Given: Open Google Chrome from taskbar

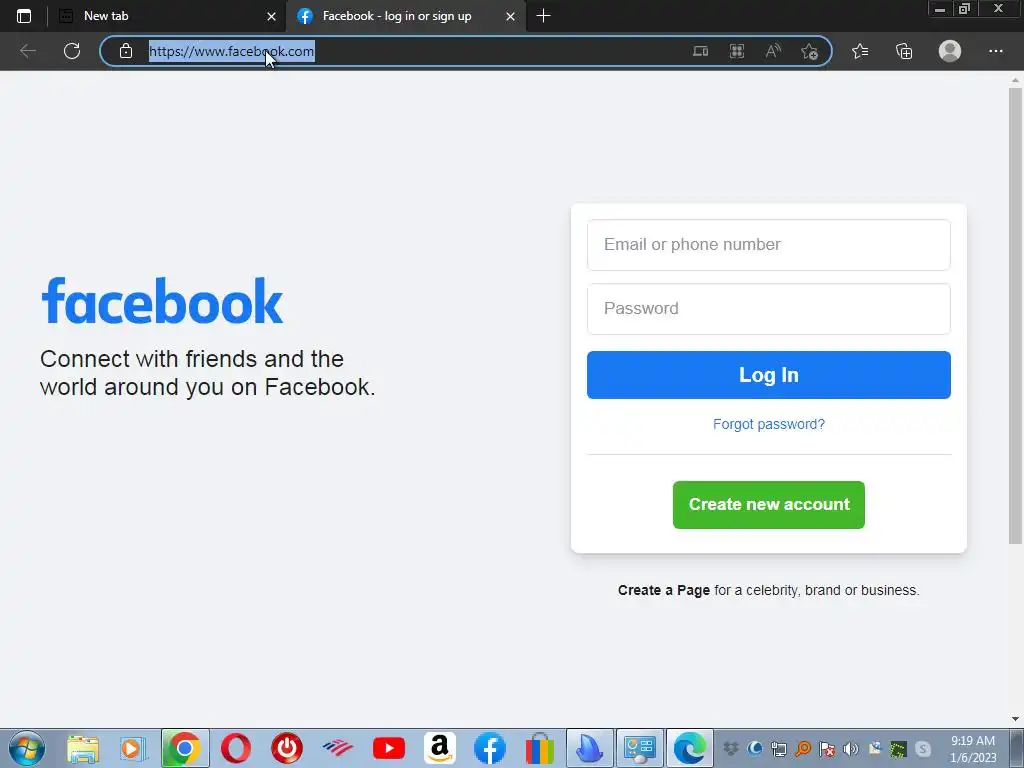Looking at the screenshot, I should click(185, 748).
